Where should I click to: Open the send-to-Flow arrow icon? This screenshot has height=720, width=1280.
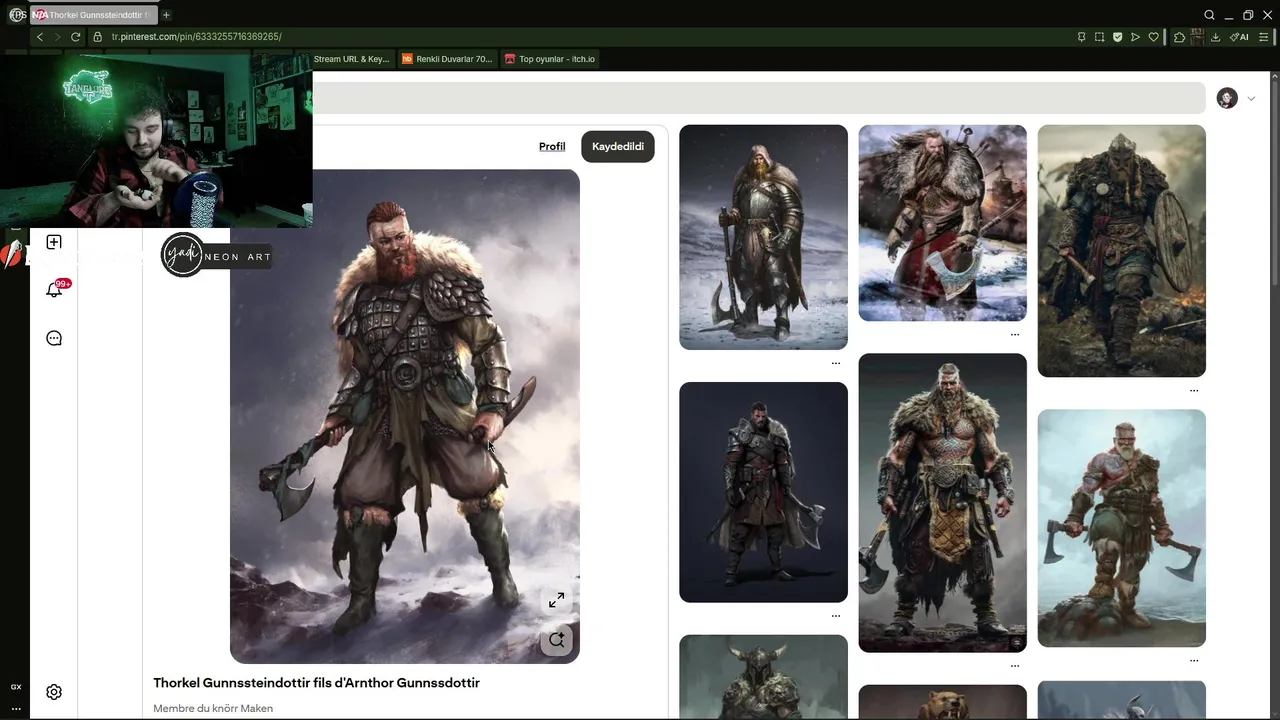1135,37
